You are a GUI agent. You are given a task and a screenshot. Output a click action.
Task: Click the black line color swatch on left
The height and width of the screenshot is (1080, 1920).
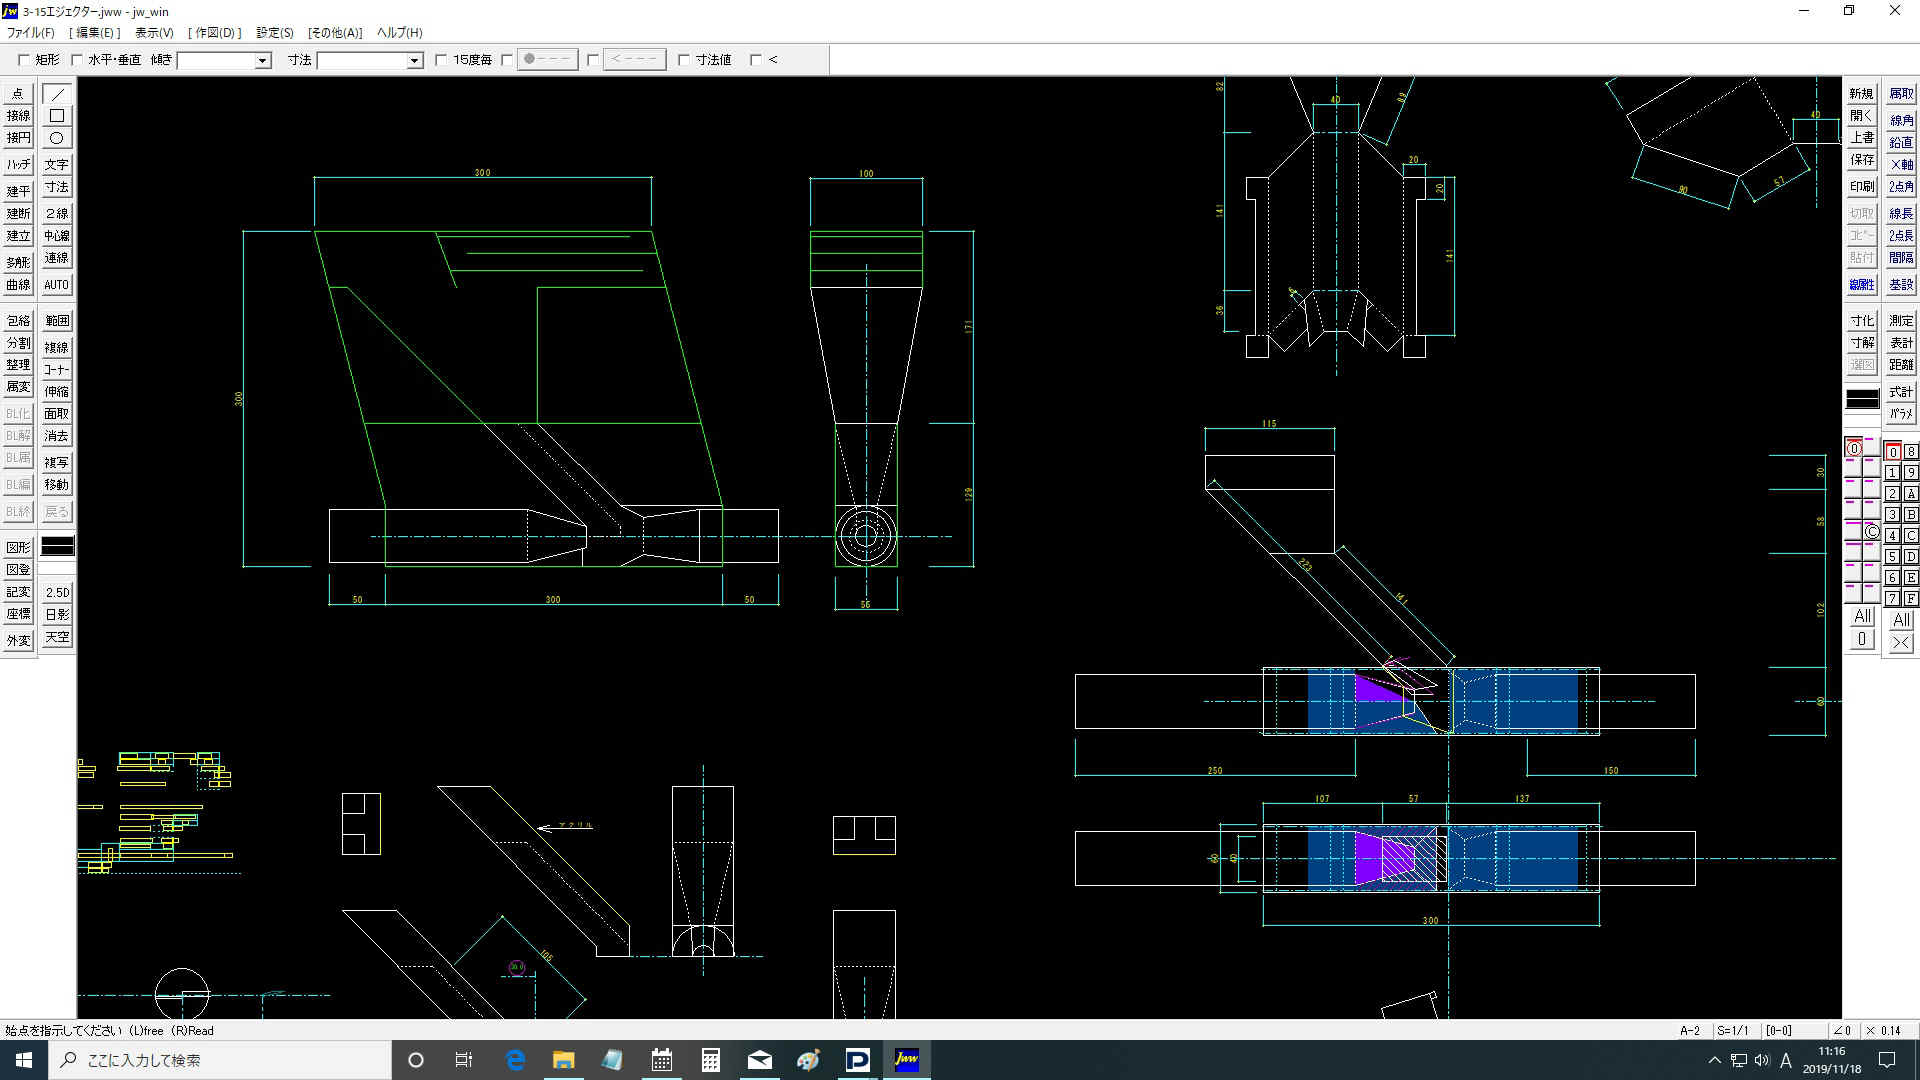pyautogui.click(x=57, y=547)
